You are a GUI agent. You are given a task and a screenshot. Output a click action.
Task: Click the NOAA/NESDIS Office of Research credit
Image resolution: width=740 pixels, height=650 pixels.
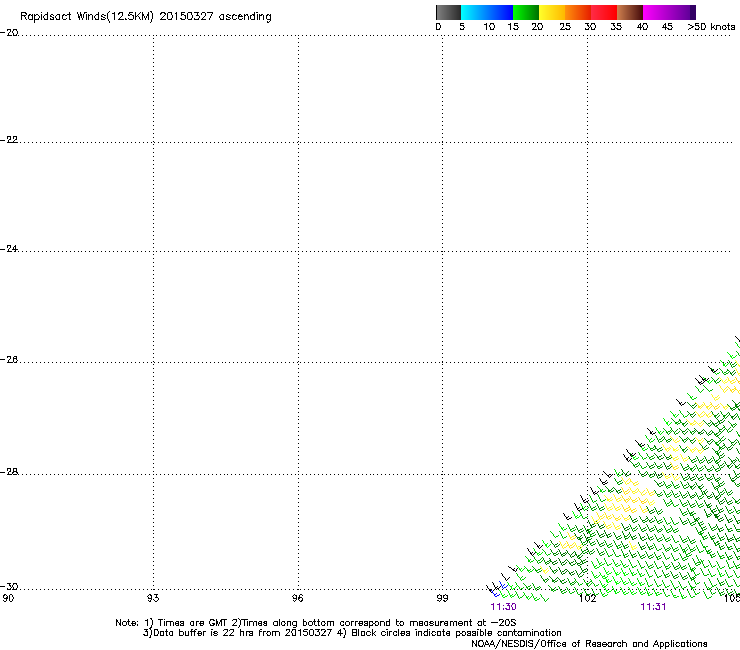coord(589,644)
